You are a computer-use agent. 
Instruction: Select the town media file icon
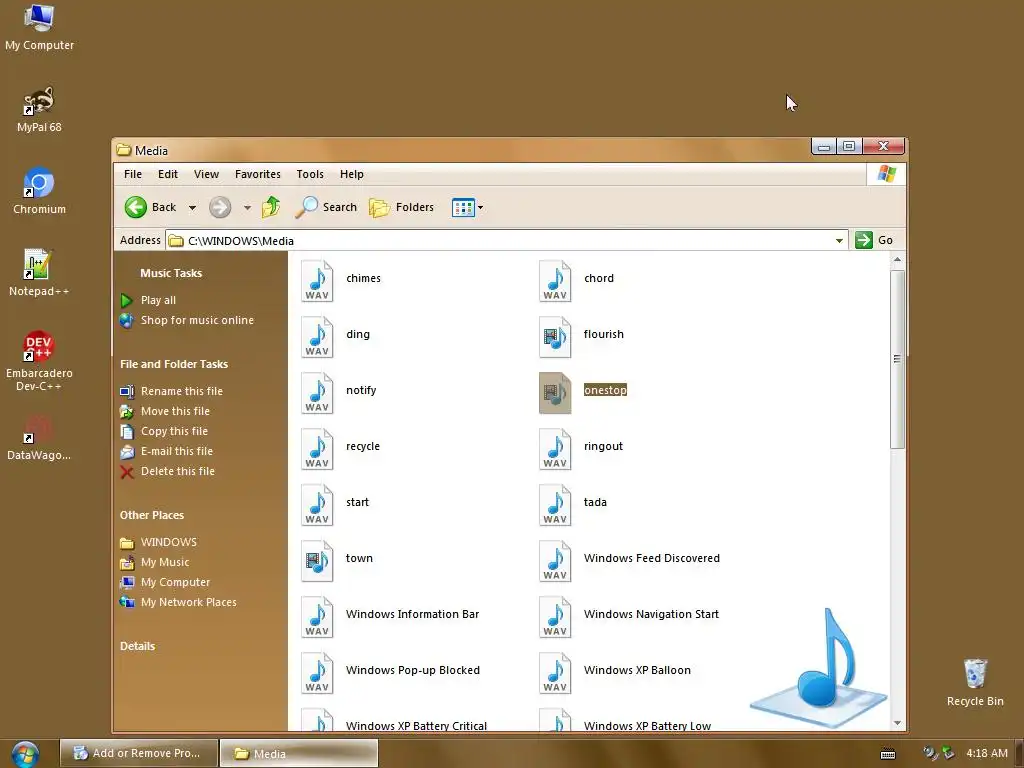click(317, 561)
